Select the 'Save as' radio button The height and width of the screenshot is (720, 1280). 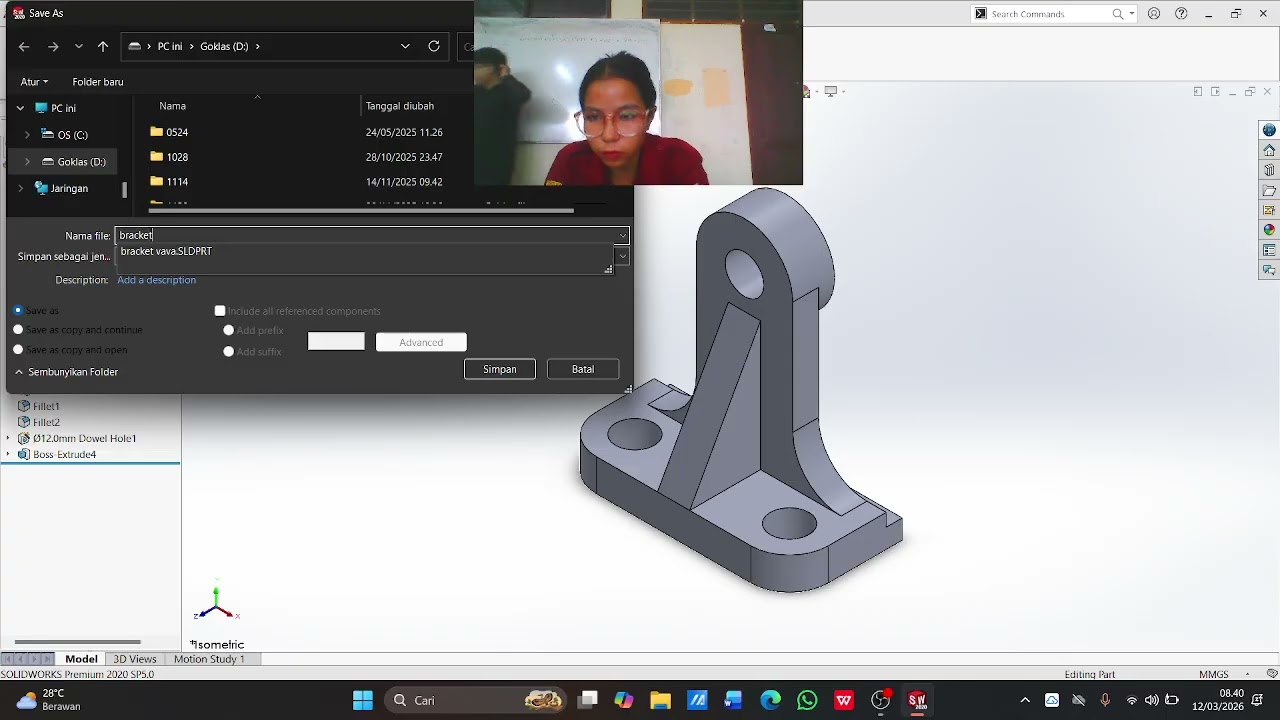point(18,310)
